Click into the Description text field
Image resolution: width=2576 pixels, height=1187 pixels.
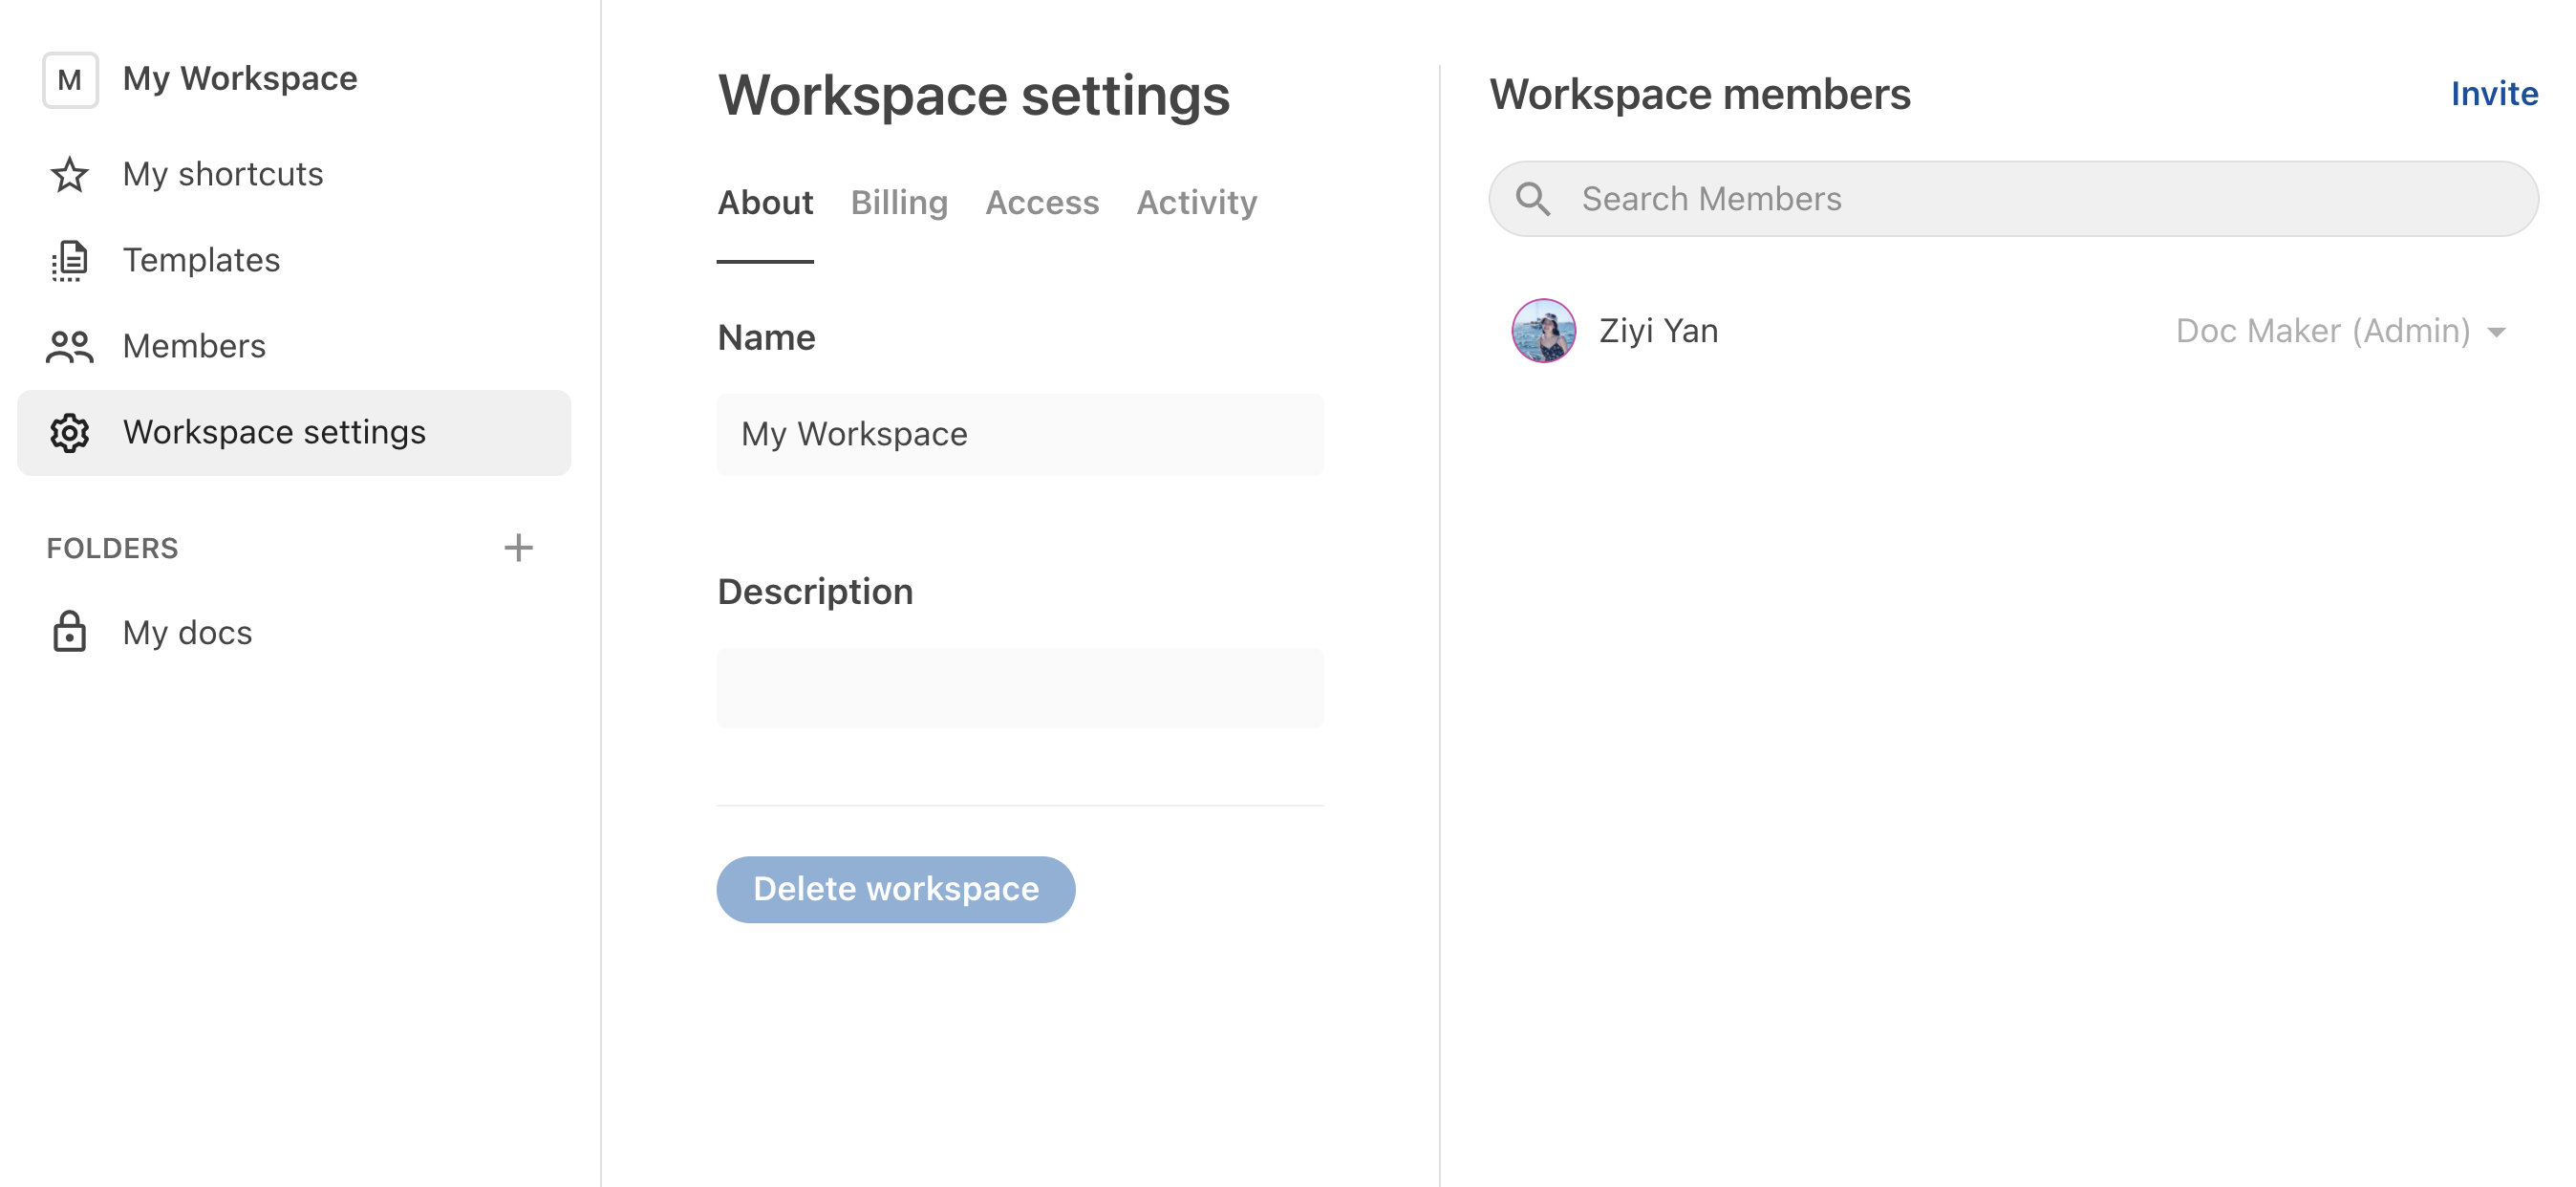(x=1019, y=688)
